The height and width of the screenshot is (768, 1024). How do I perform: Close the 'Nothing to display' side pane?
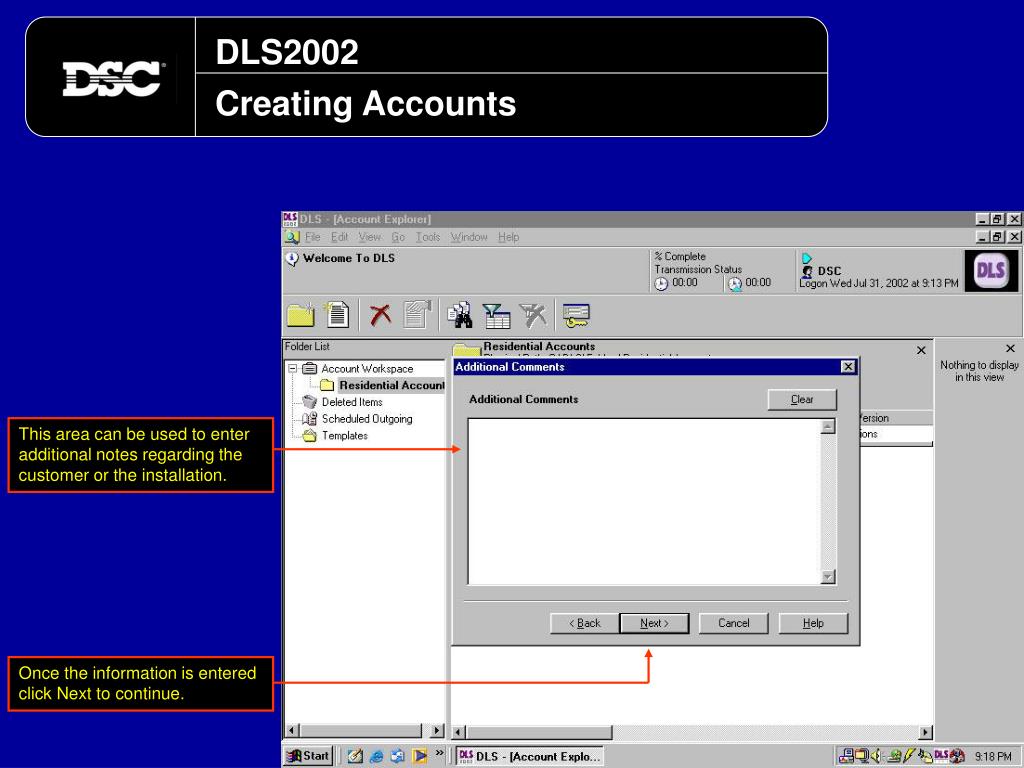coord(1010,349)
